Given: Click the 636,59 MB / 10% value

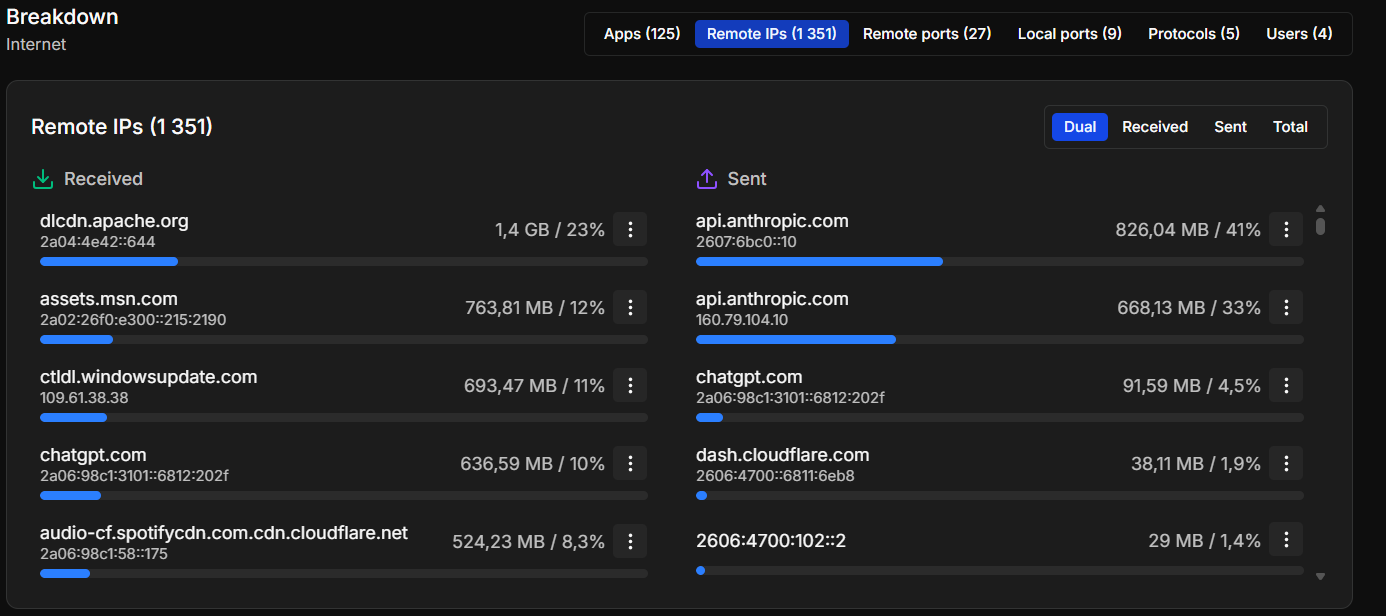Looking at the screenshot, I should click(x=533, y=464).
